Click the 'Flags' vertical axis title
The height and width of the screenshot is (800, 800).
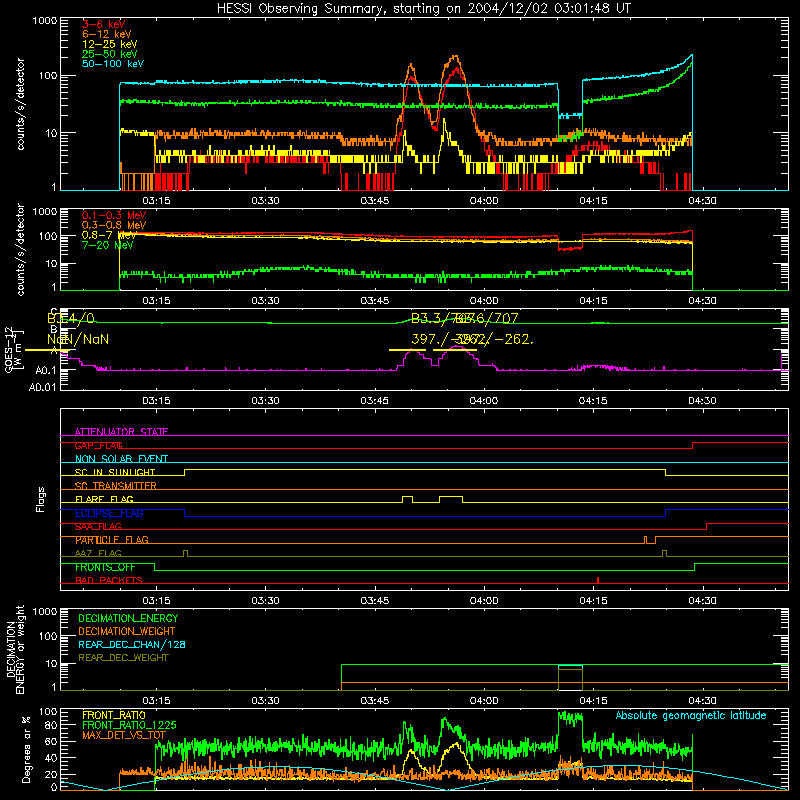tap(41, 499)
